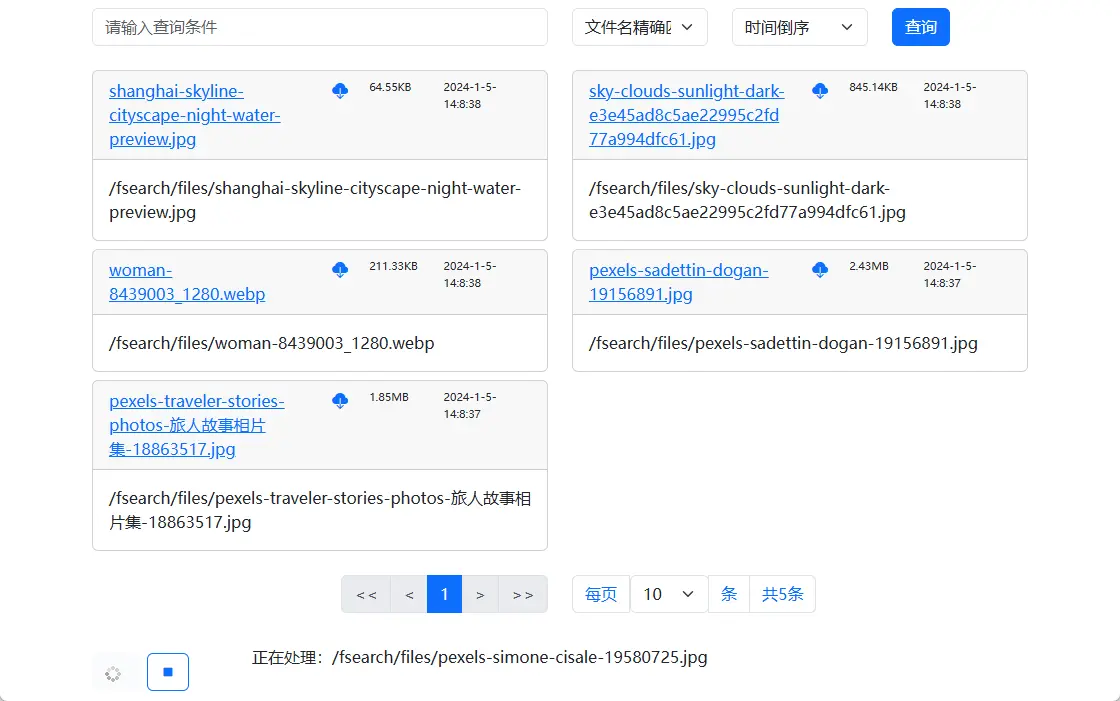Download shanghai-skyline-cityscape file via cloud icon
This screenshot has width=1120, height=701.
(340, 89)
